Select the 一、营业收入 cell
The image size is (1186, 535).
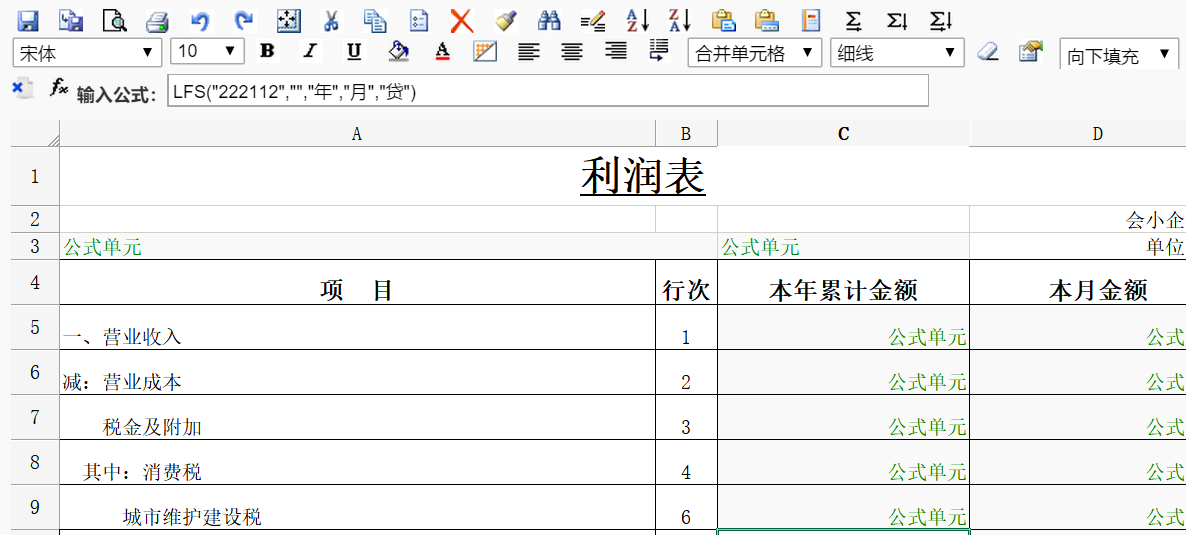(x=357, y=328)
